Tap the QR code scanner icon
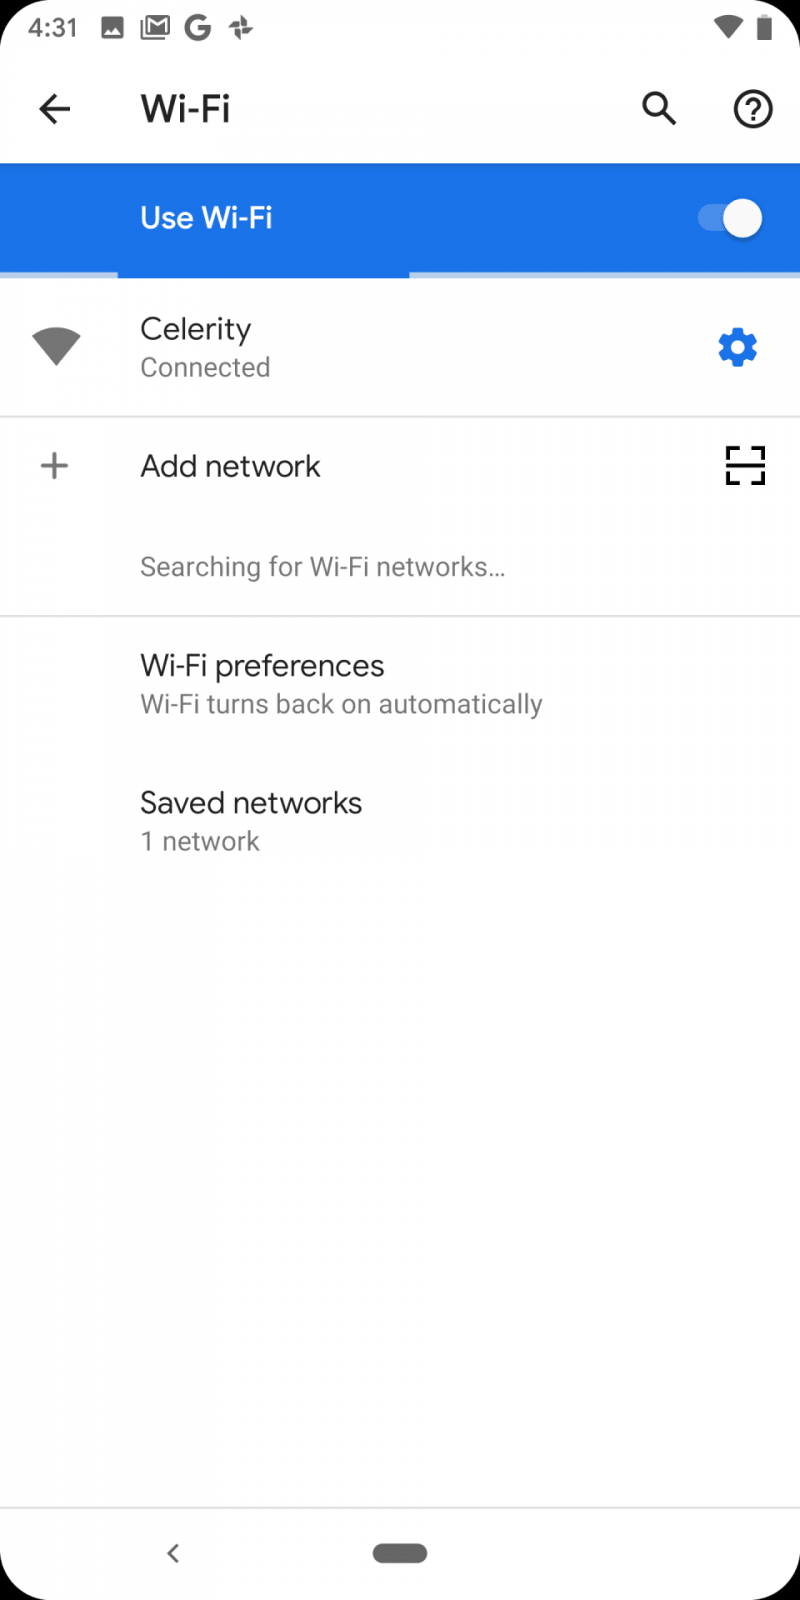The image size is (800, 1600). point(745,465)
